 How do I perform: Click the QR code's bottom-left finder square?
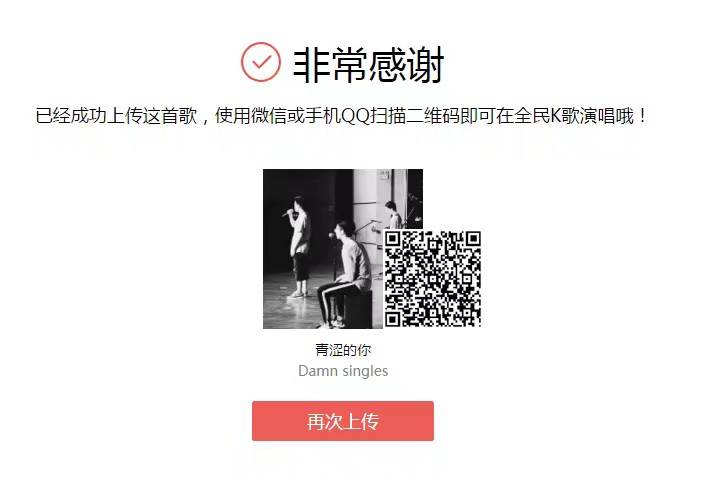tap(393, 318)
